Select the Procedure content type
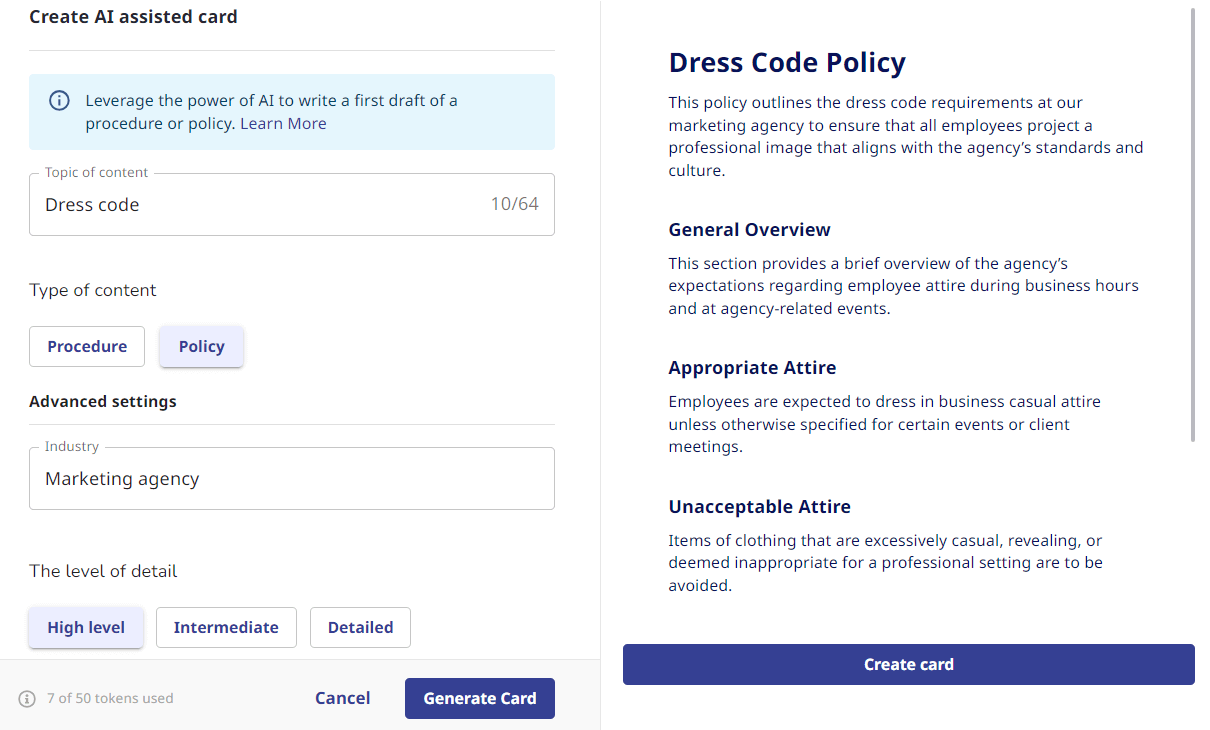 [86, 346]
